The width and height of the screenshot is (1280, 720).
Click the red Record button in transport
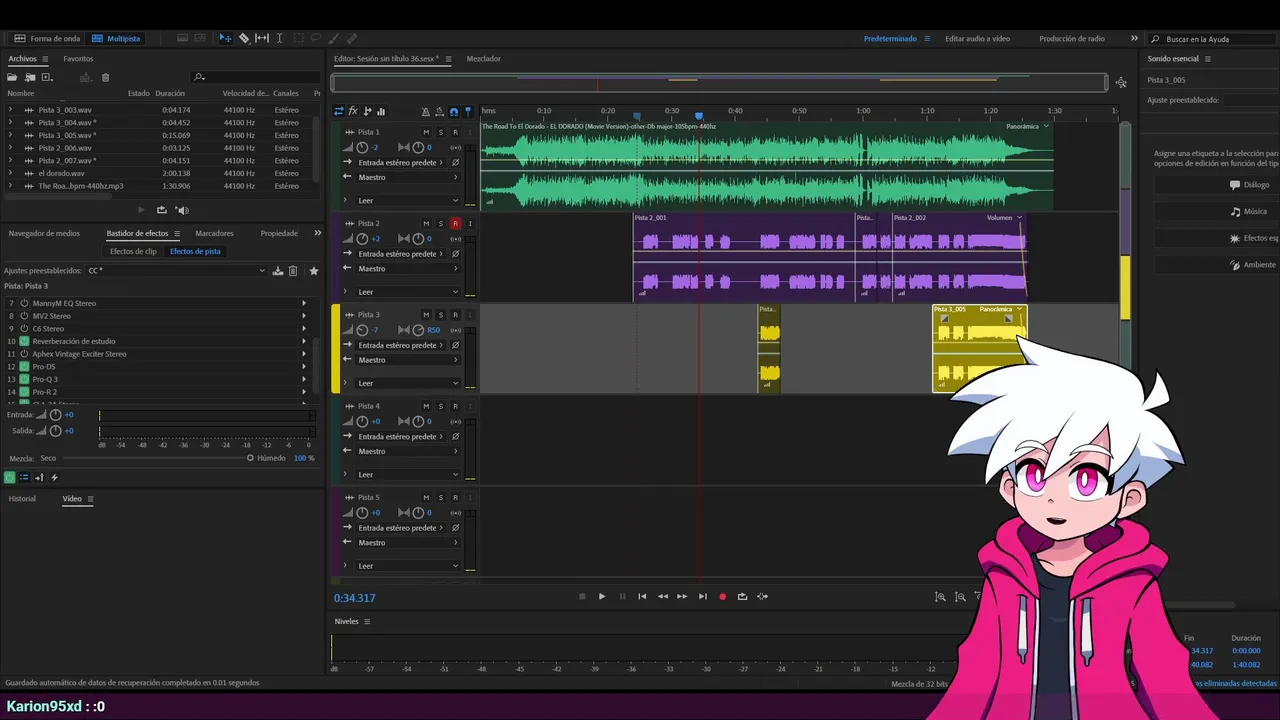722,596
